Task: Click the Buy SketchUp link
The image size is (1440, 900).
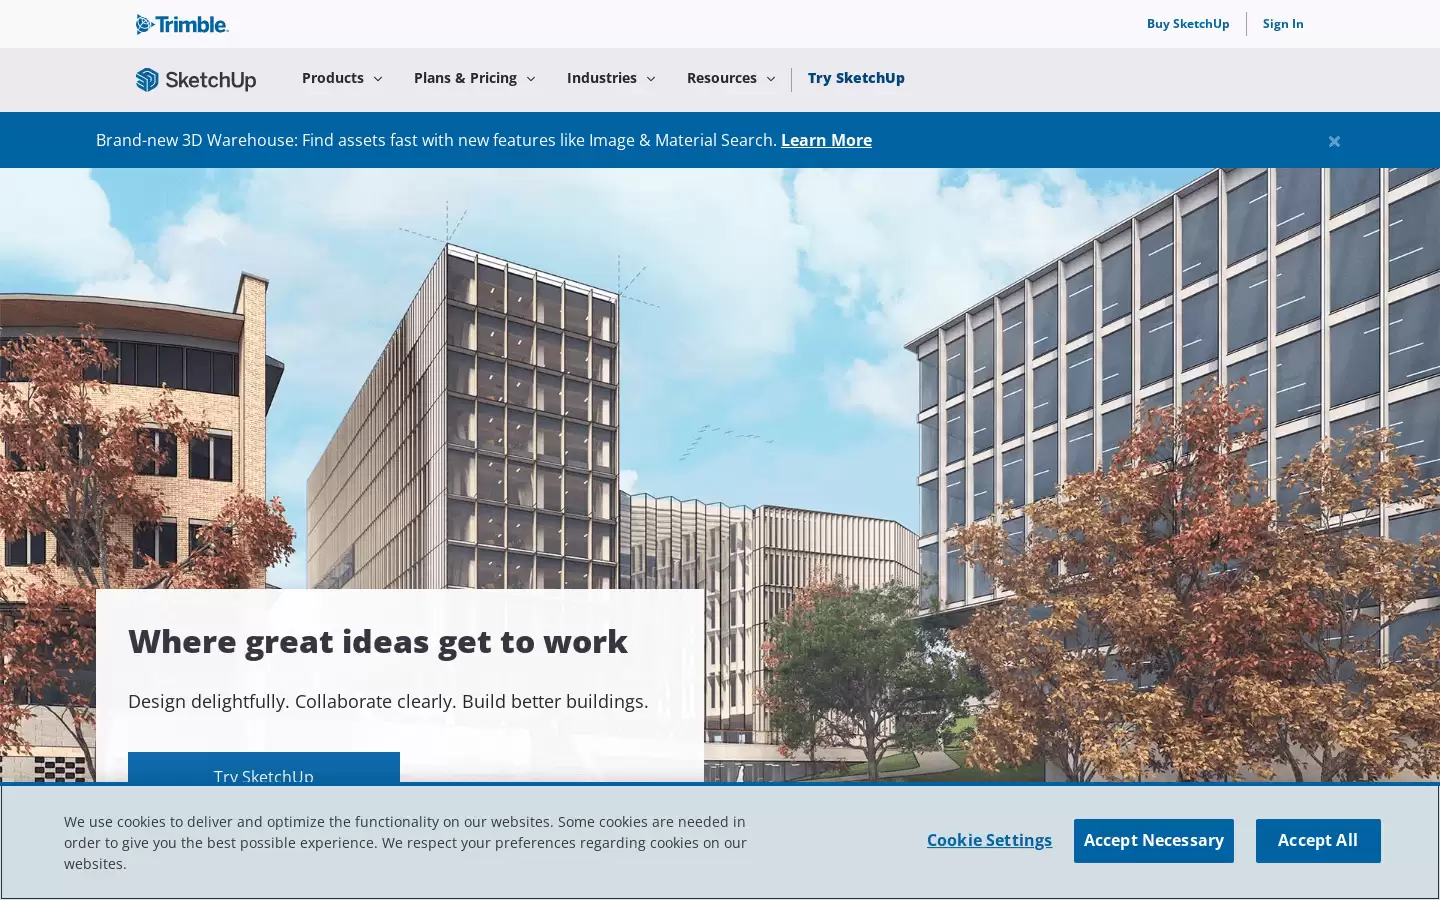Action: (x=1188, y=24)
